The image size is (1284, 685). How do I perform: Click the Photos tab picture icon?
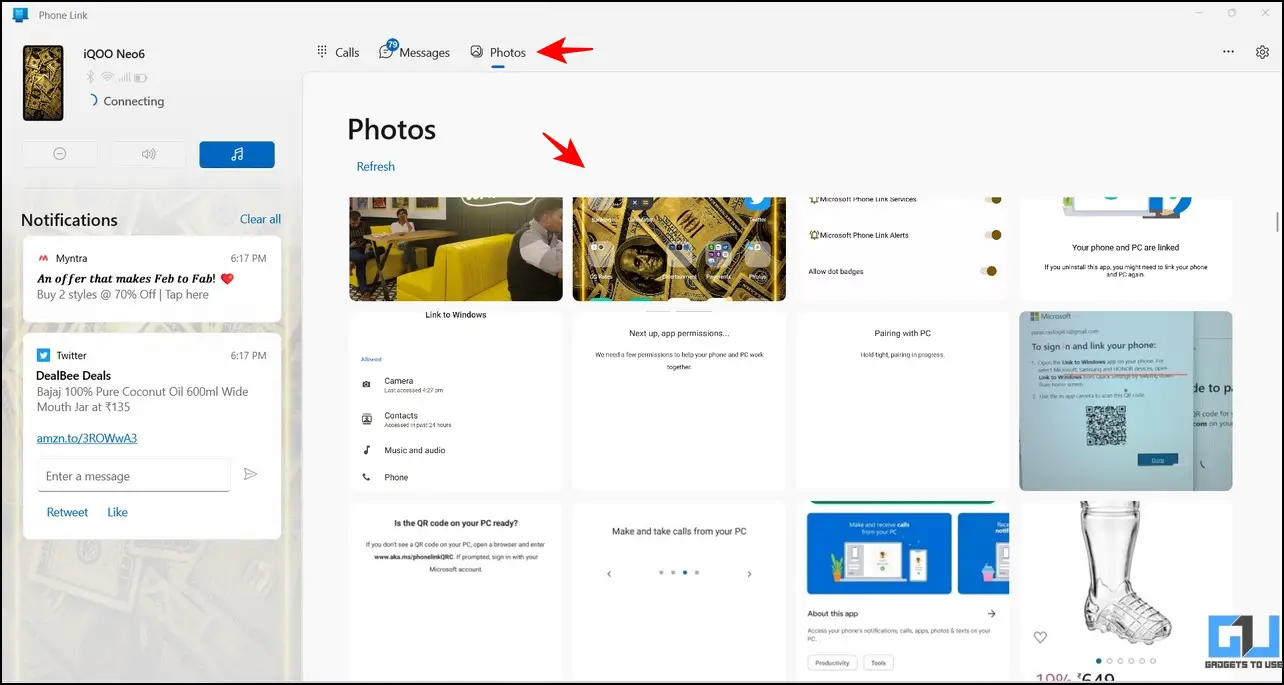pos(477,51)
